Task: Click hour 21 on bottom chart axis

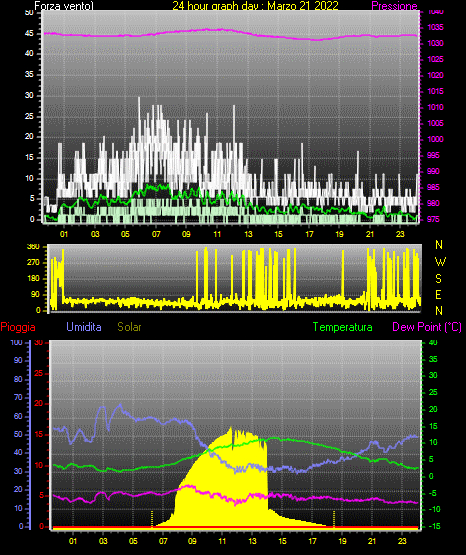Action: pos(372,541)
